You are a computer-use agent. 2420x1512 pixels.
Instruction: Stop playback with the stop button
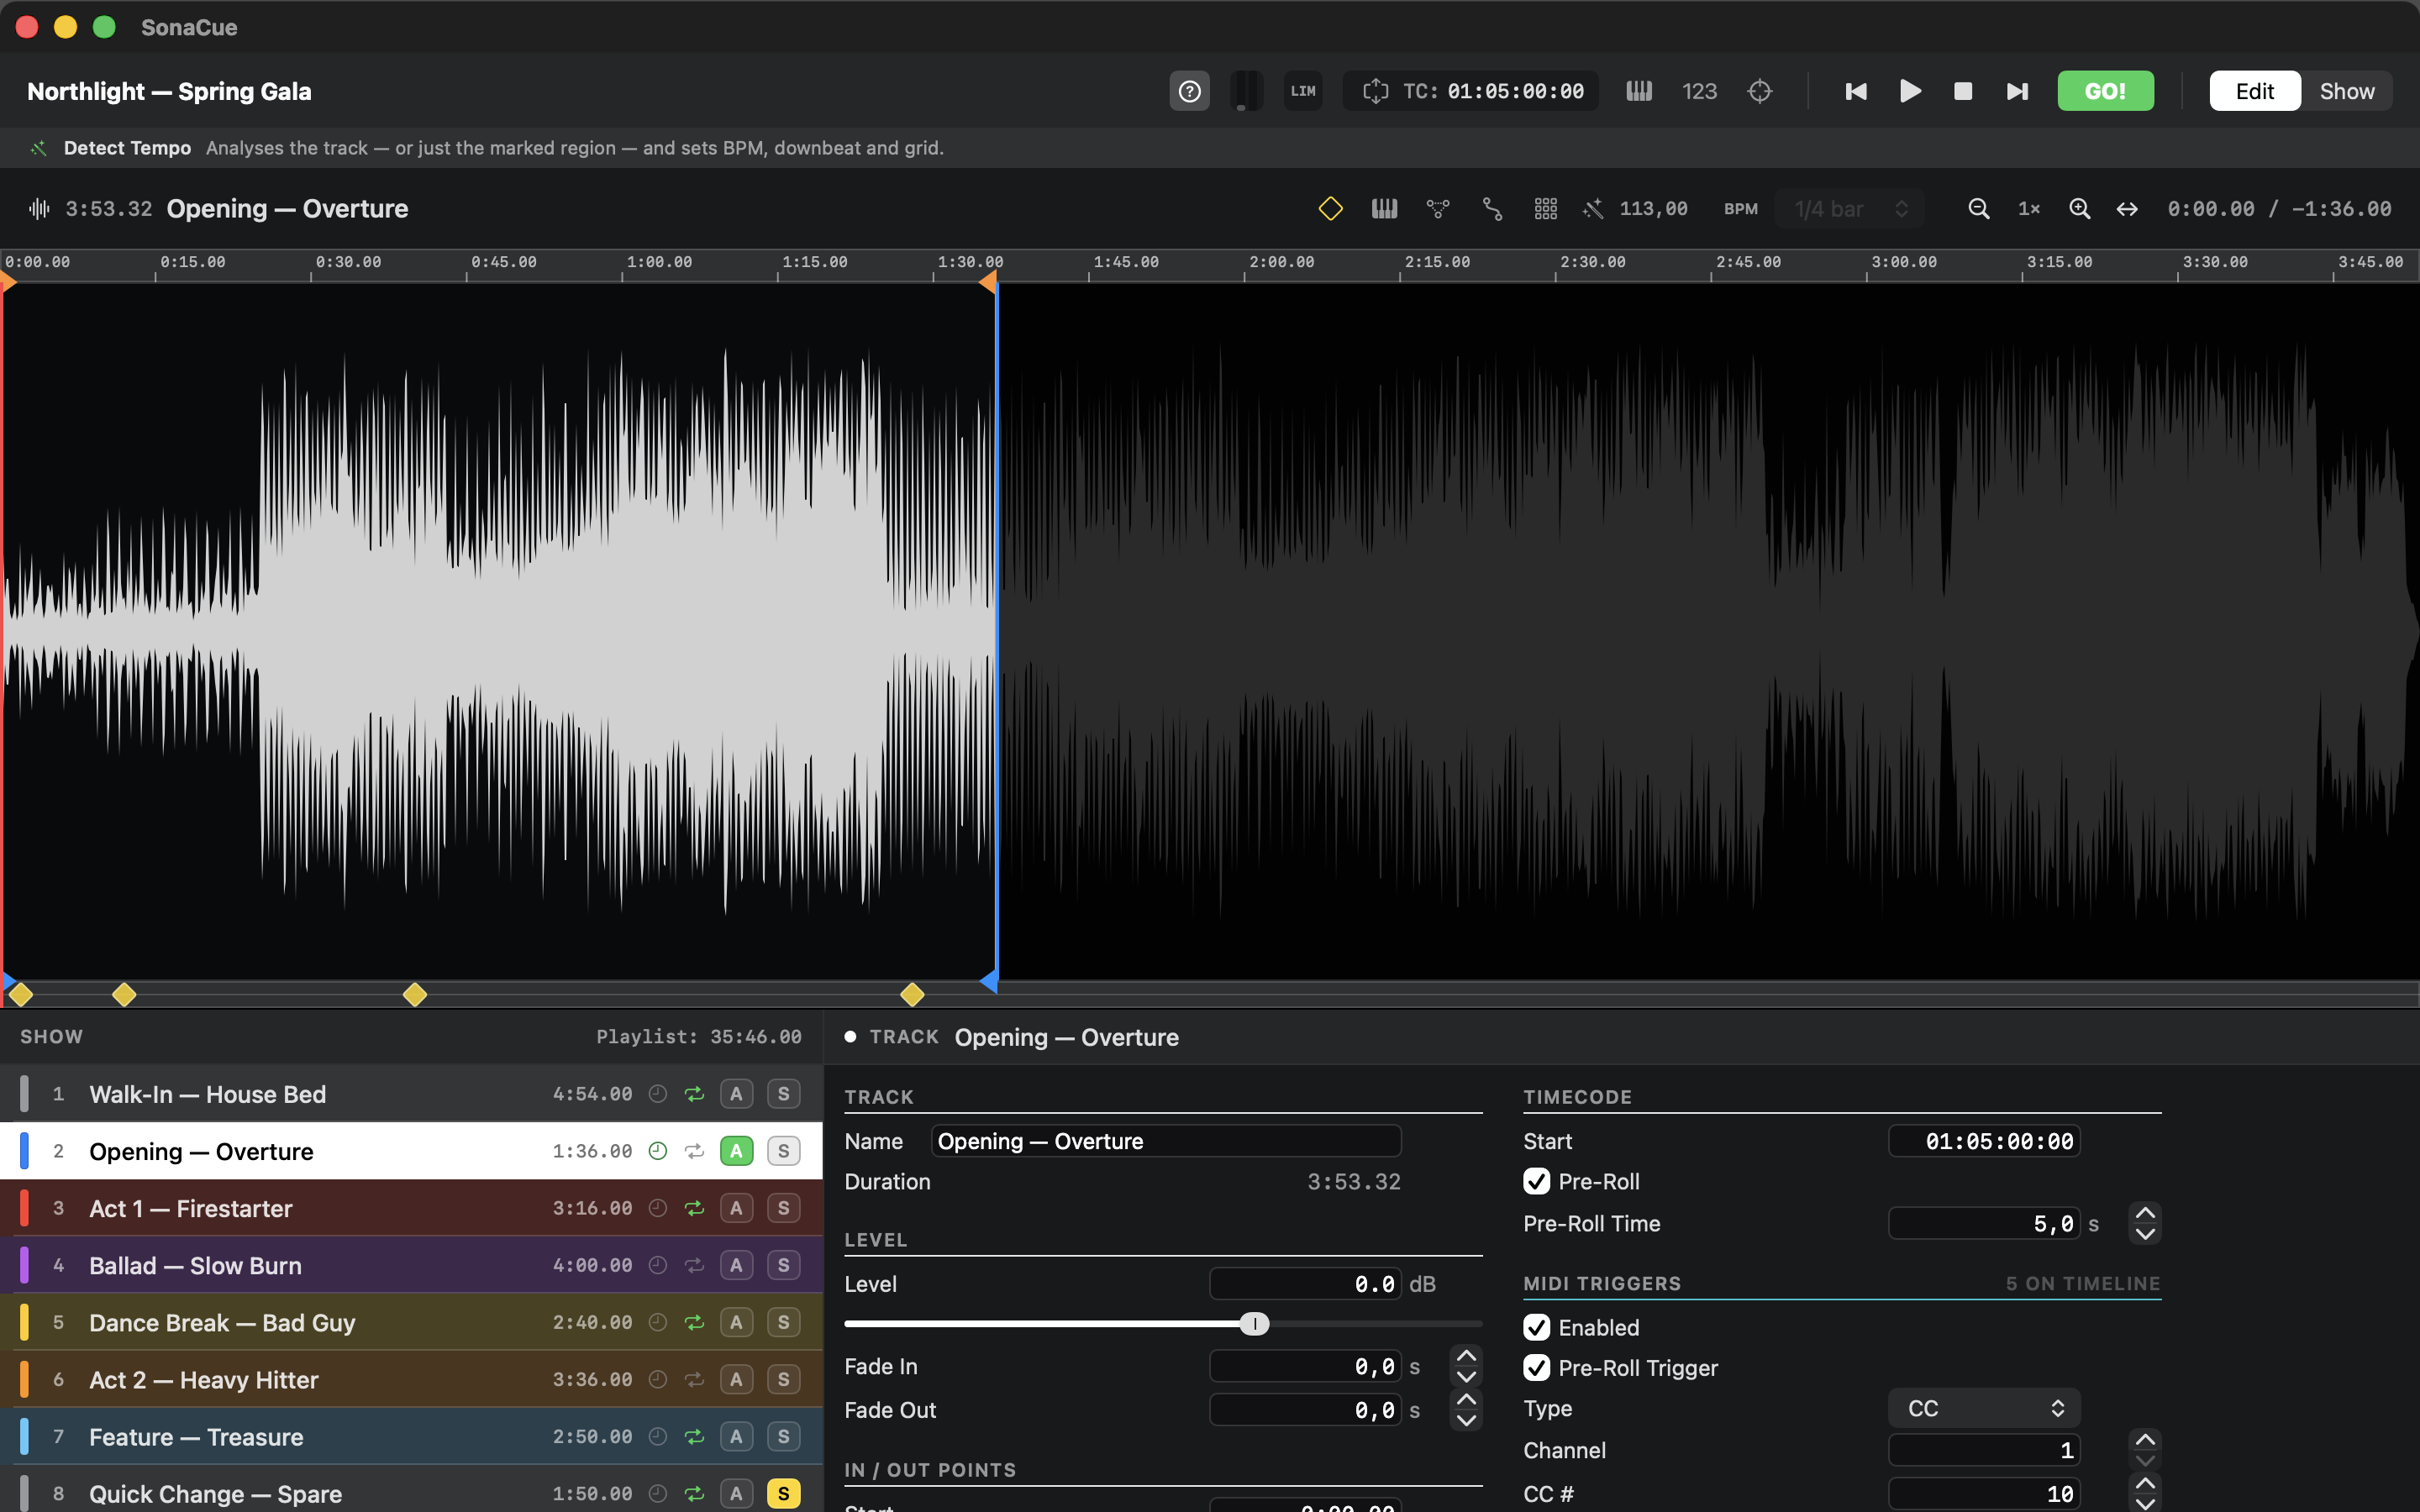pyautogui.click(x=1963, y=91)
